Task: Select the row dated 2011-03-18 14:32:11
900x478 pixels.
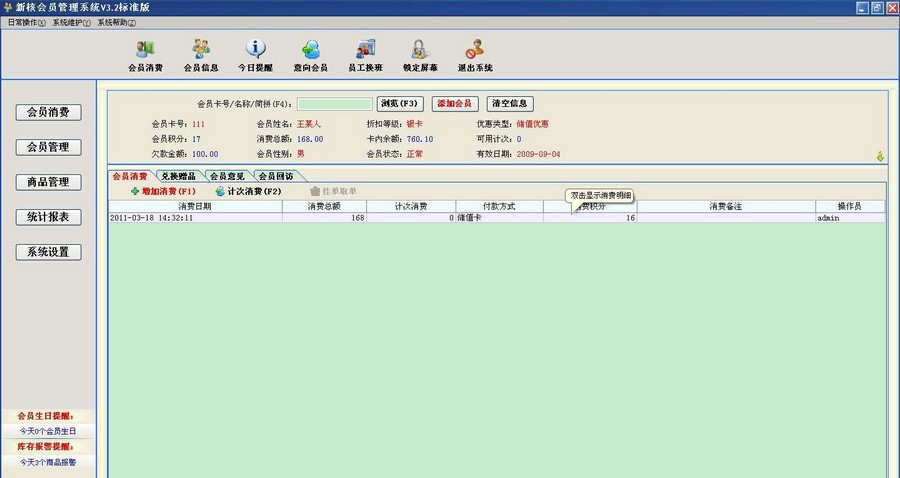Action: 497,218
